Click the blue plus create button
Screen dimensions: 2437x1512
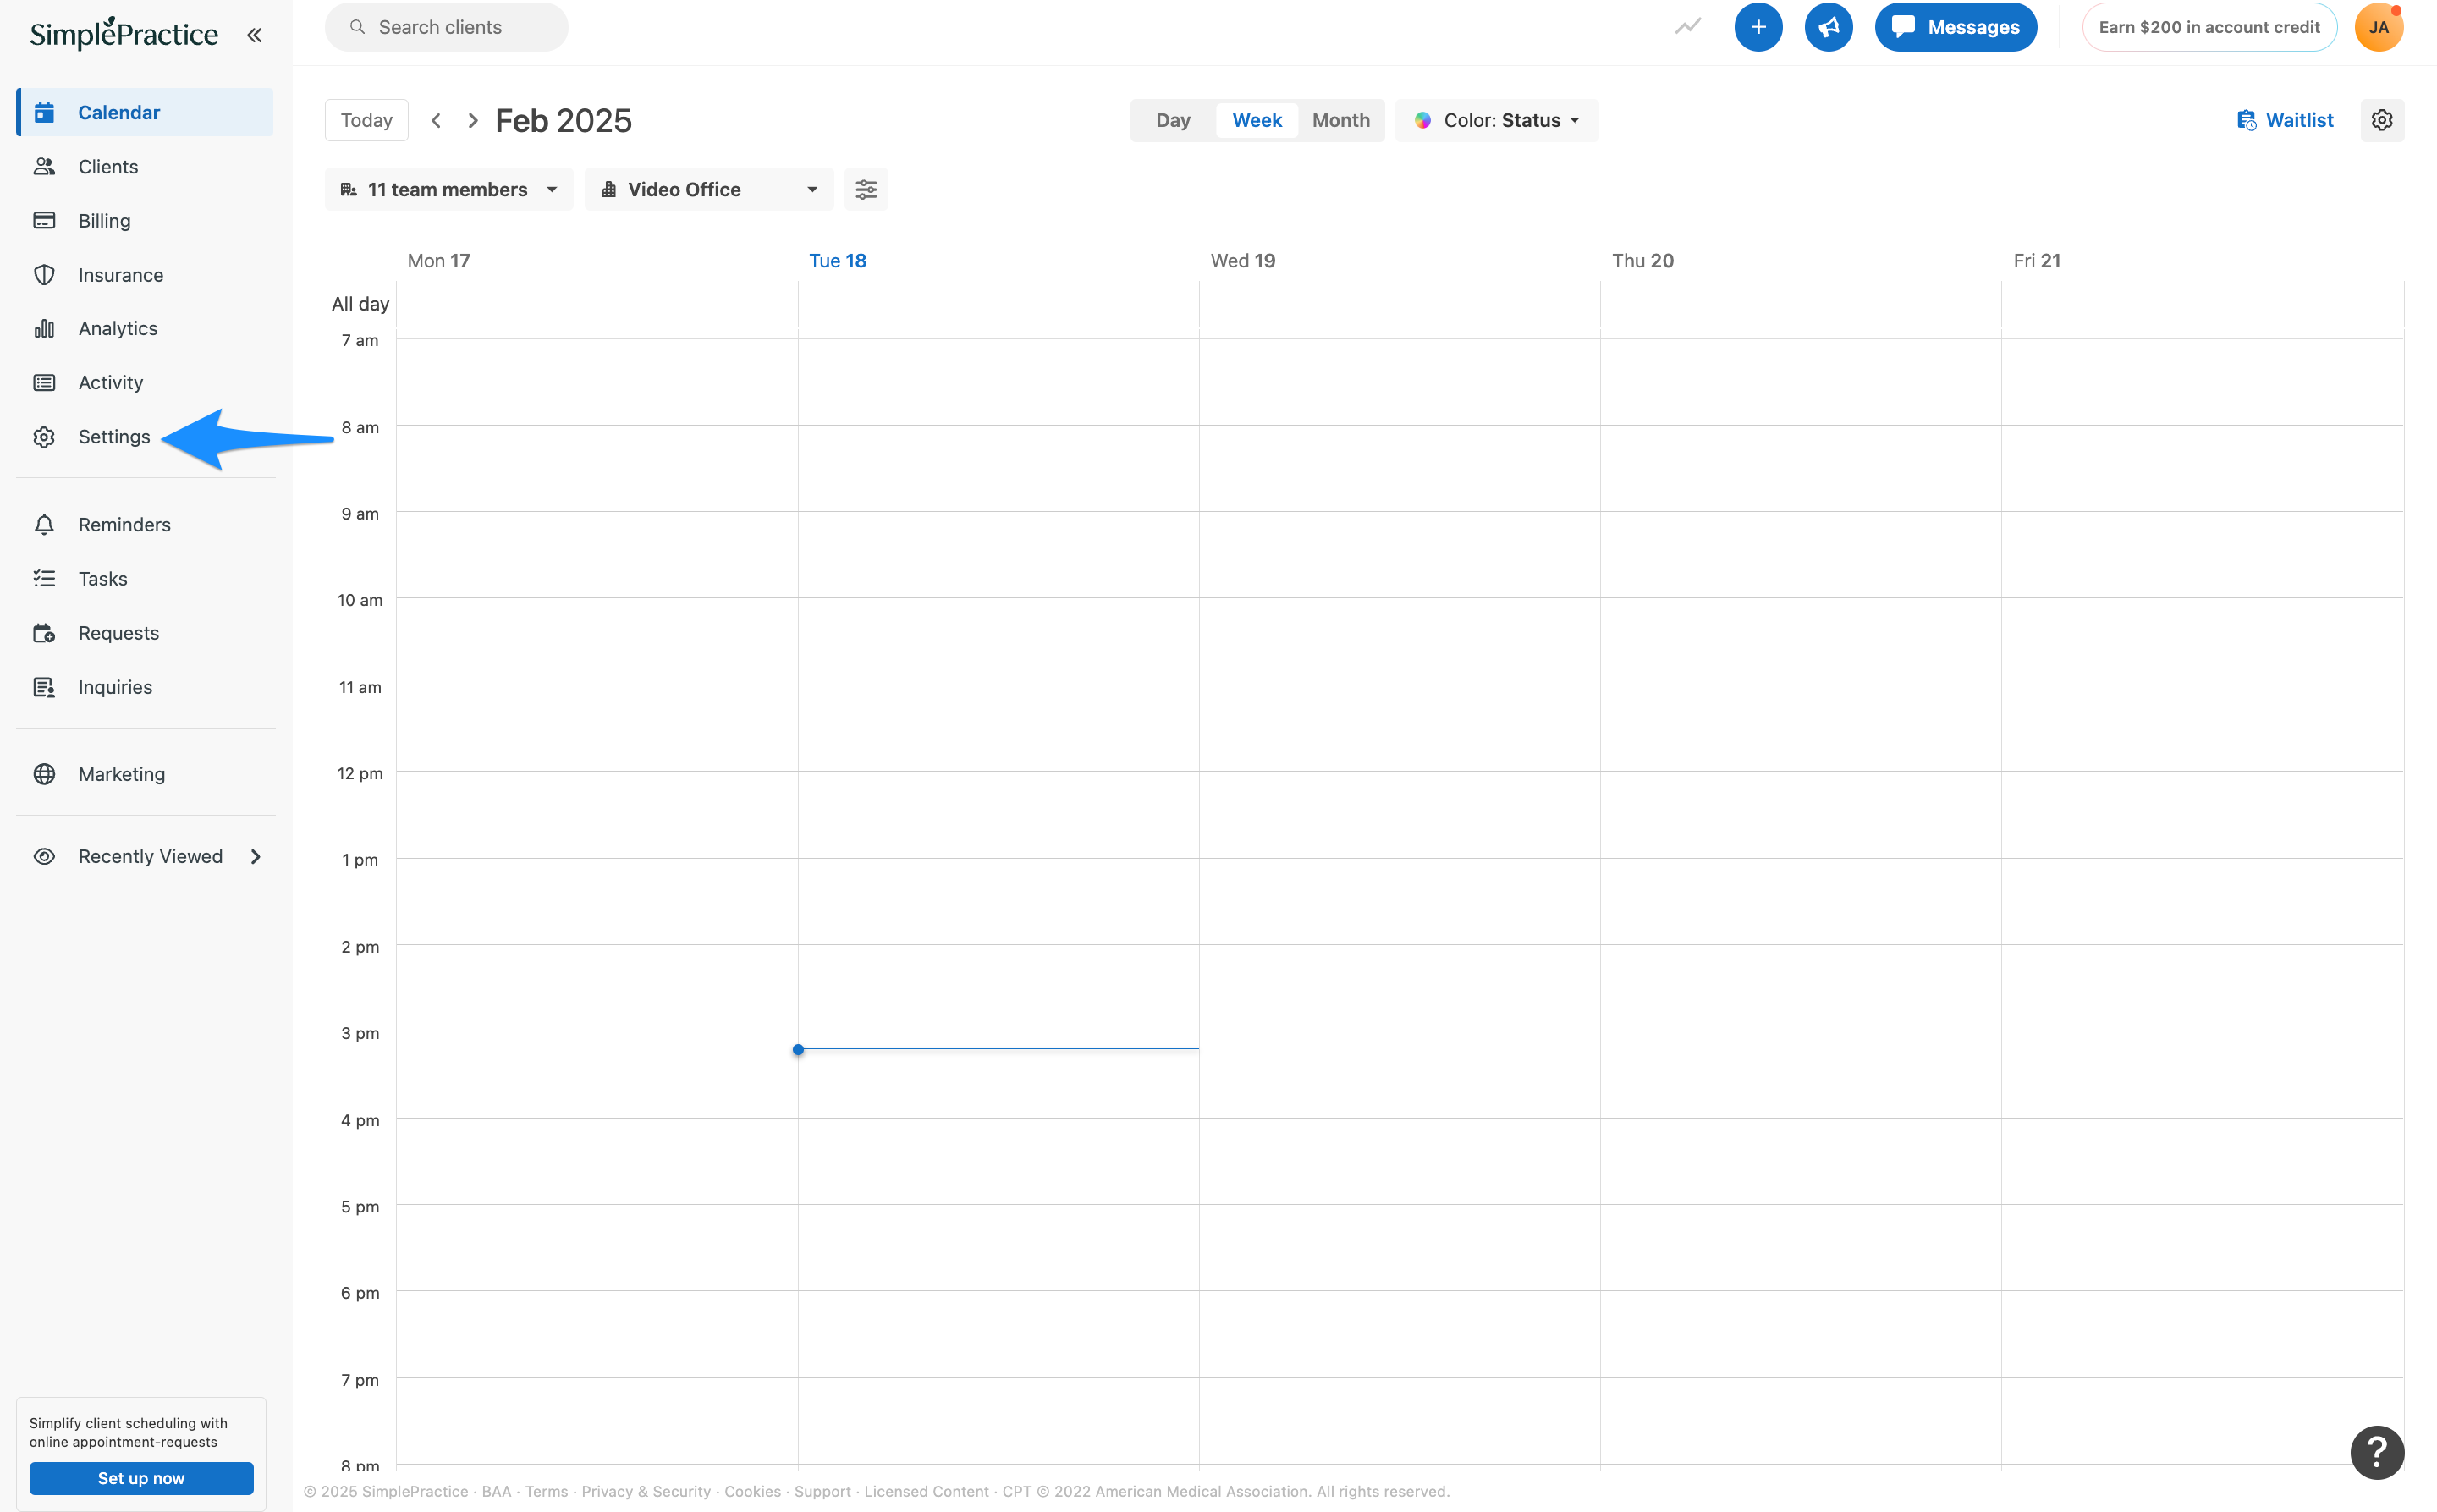(1757, 27)
